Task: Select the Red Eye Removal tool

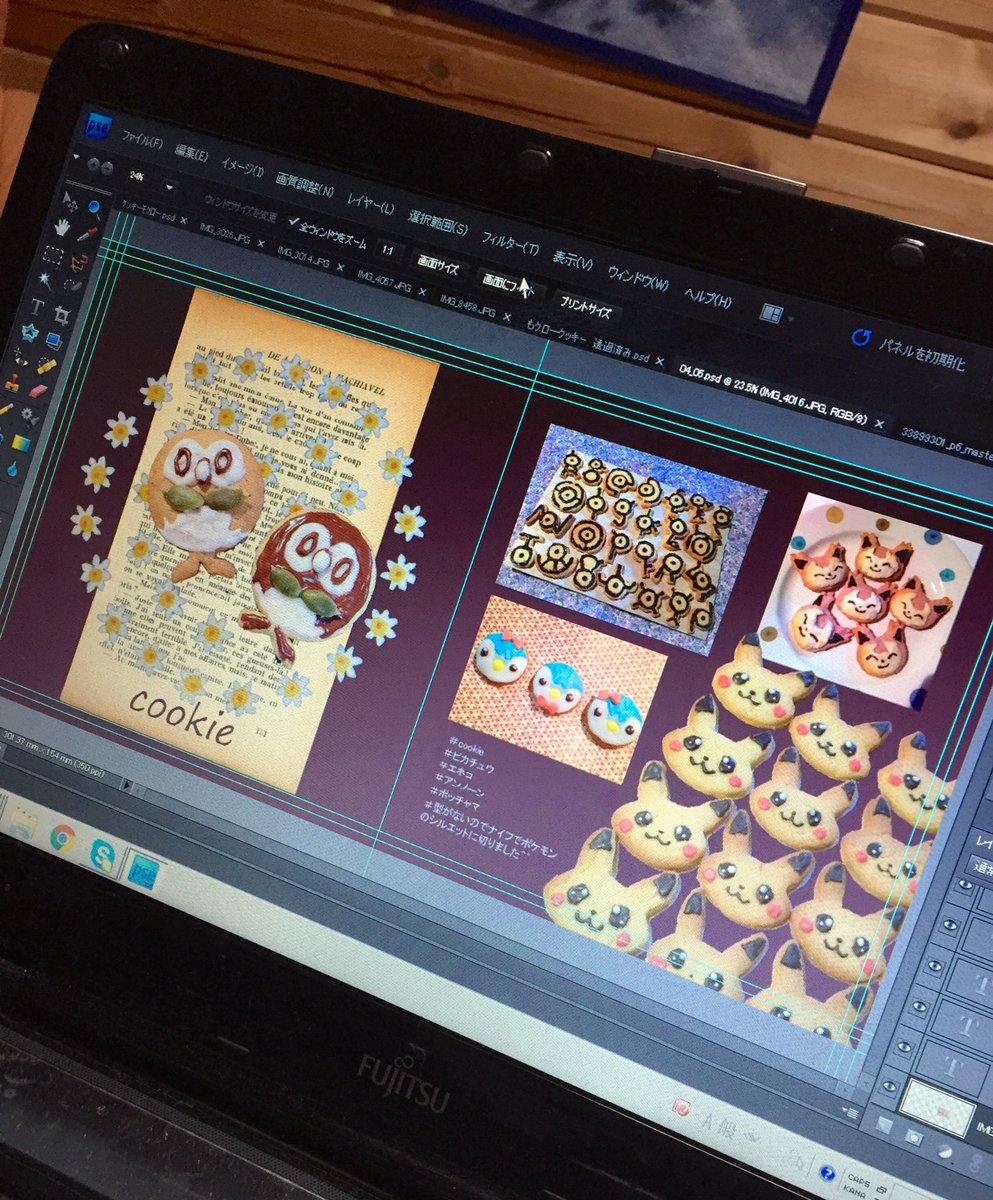Action: [21, 357]
